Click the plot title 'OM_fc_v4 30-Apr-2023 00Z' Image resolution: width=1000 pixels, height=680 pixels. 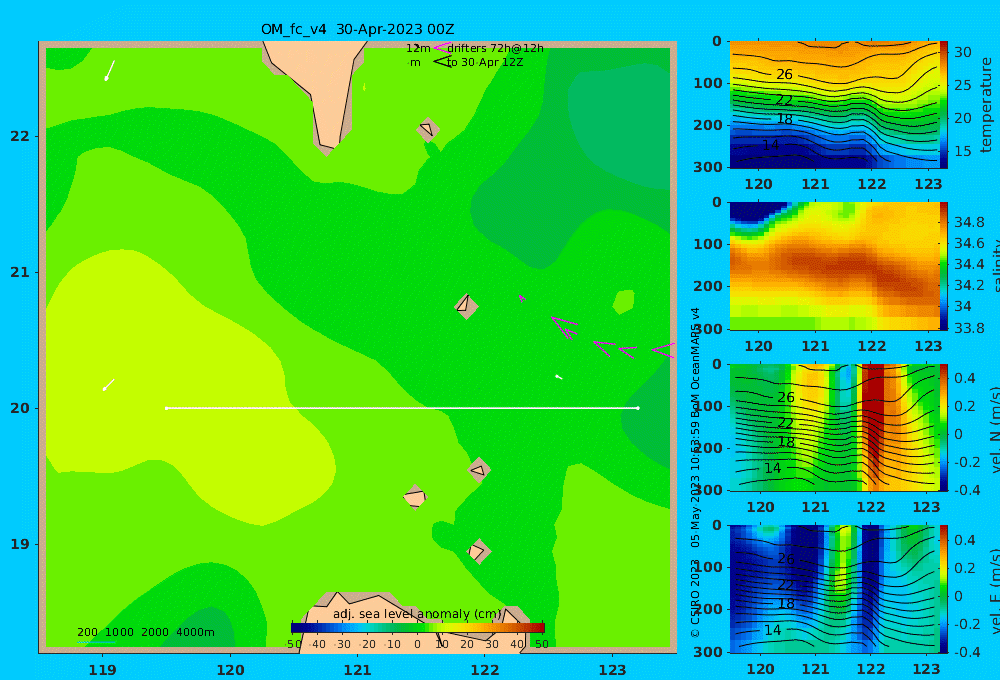(x=357, y=29)
